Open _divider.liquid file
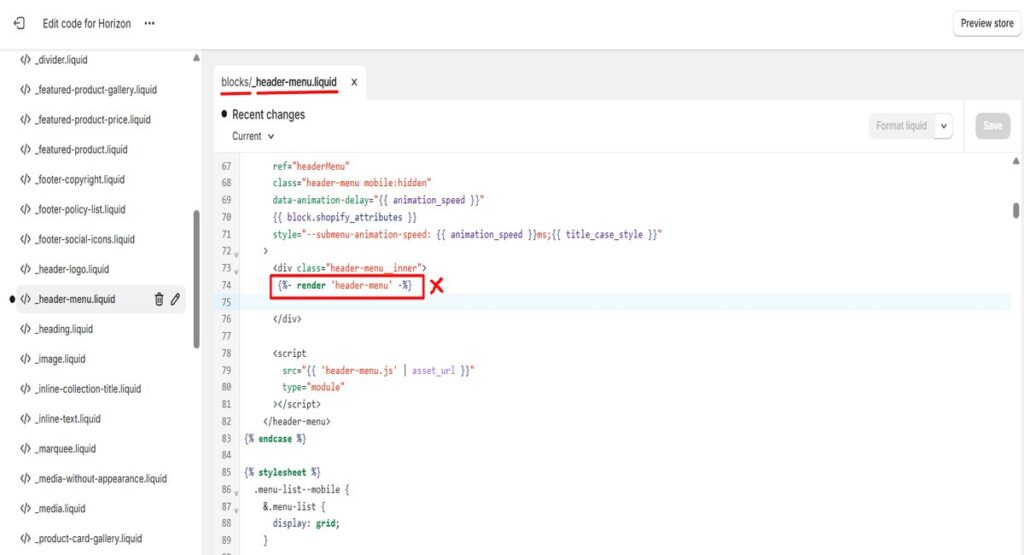 61,59
